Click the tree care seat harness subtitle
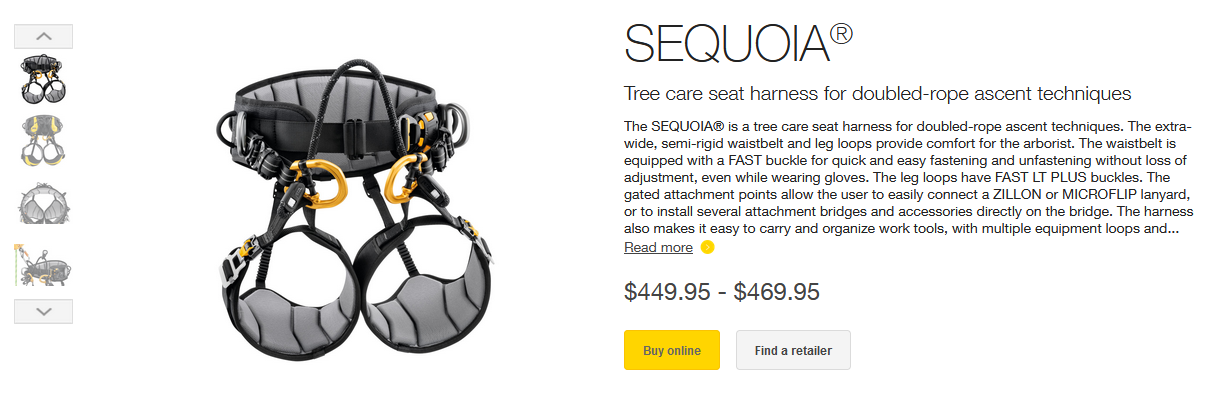This screenshot has height=395, width=1225. [877, 94]
